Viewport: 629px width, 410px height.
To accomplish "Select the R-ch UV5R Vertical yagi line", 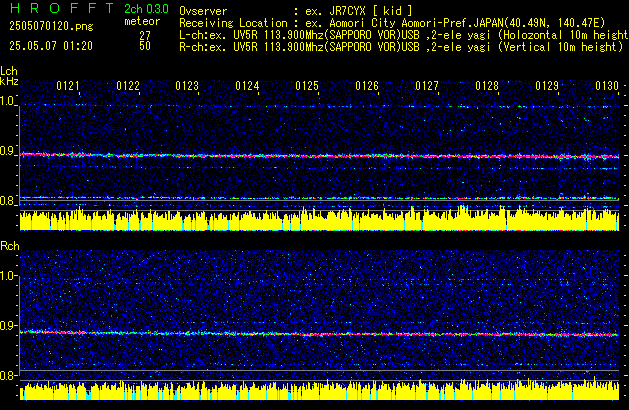I will 401,47.
